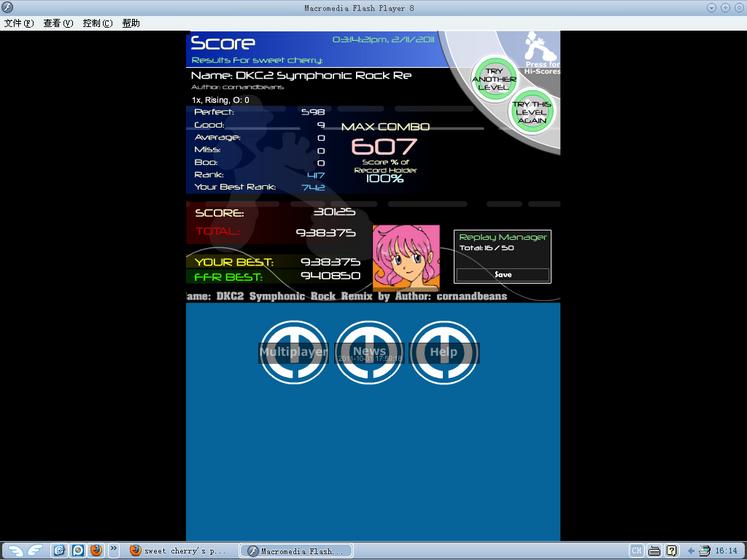747x560 pixels.
Task: Open the 帮助 menu
Action: (x=131, y=23)
